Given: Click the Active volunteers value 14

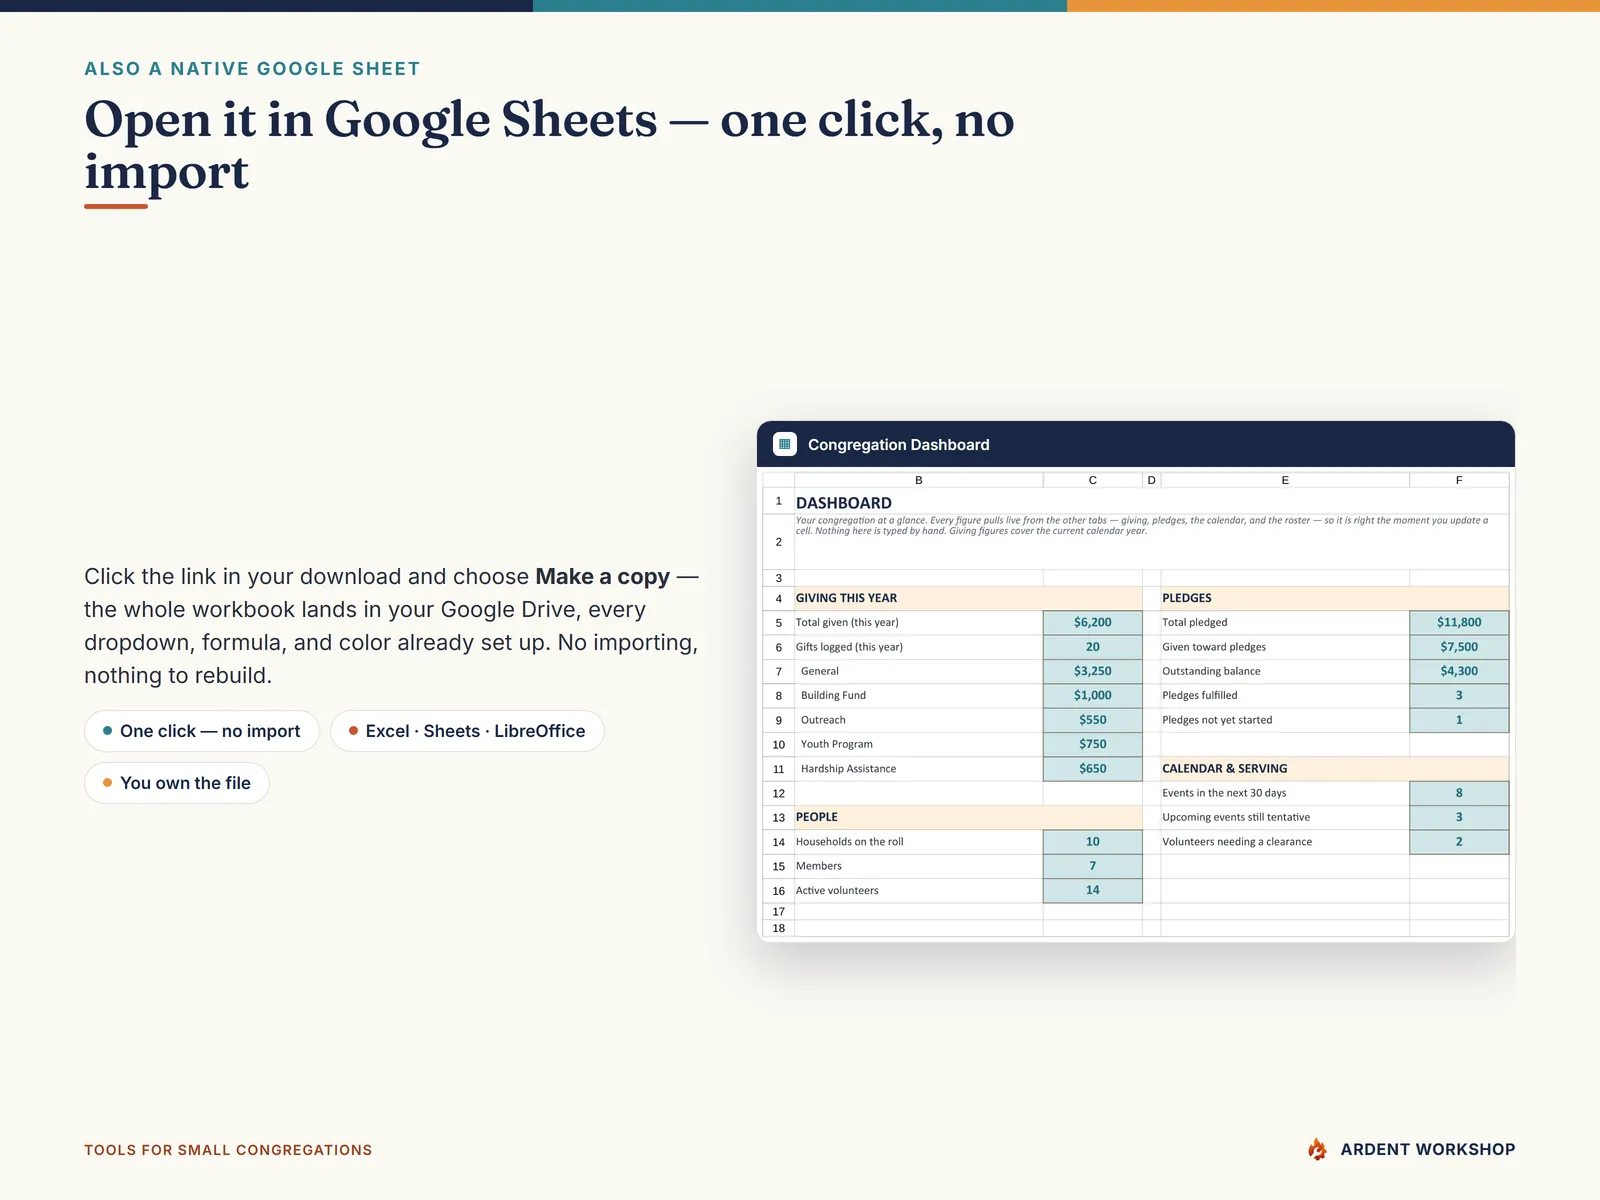Looking at the screenshot, I should tap(1093, 890).
